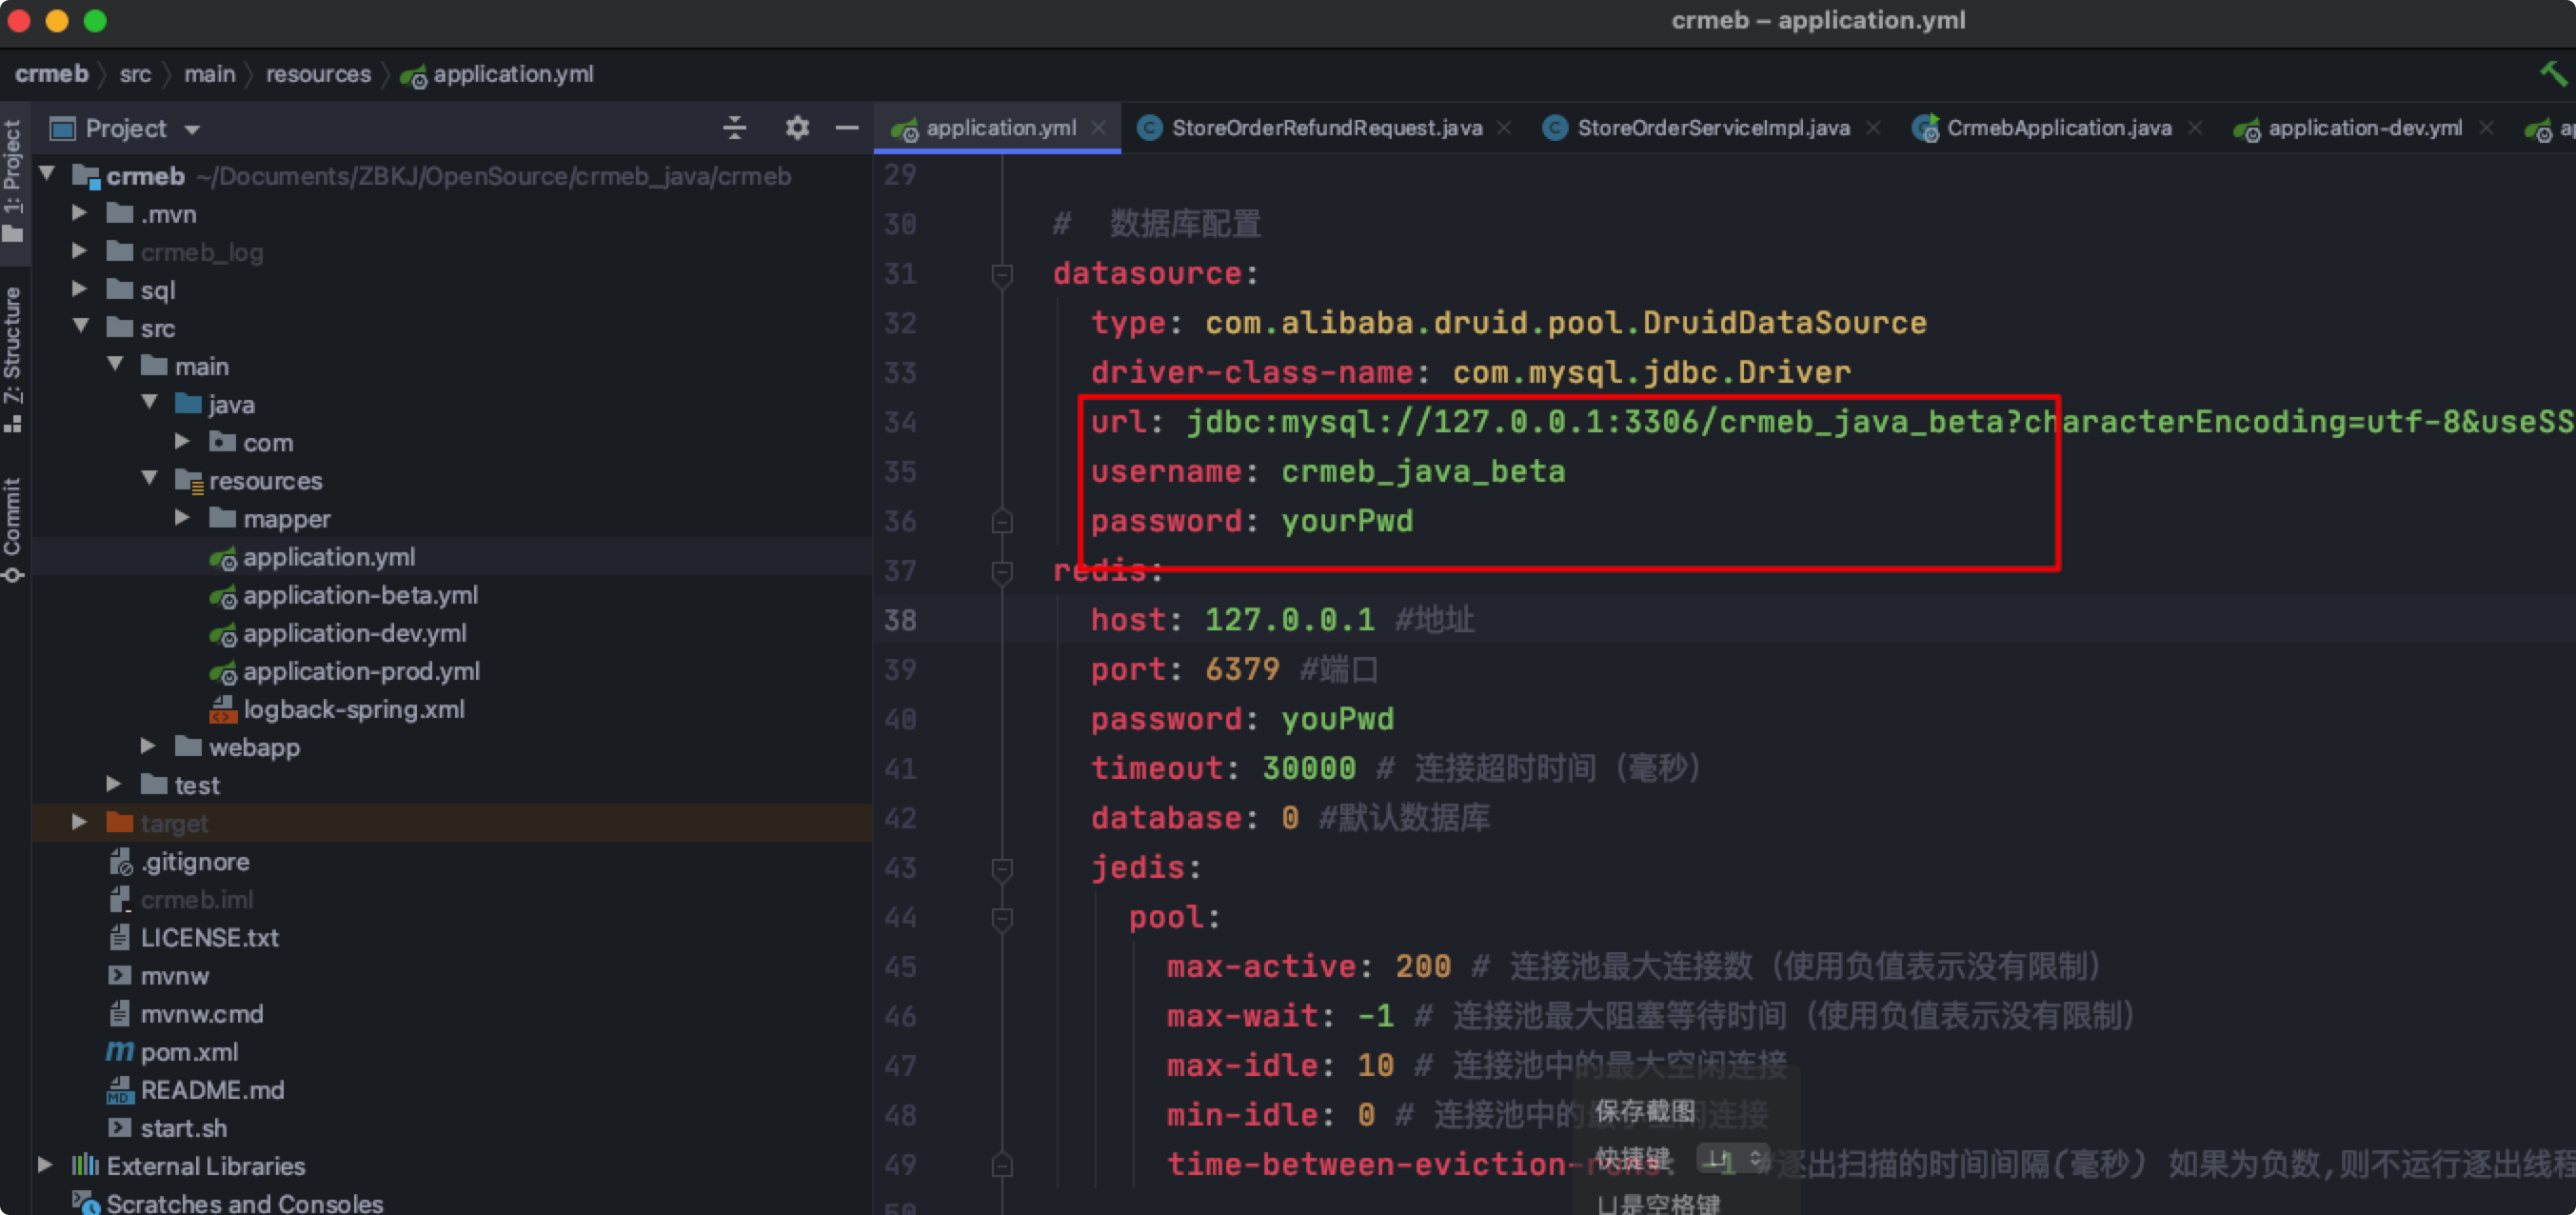The width and height of the screenshot is (2576, 1215).
Task: Place cursor on redis host 127.0.0.1 value
Action: pyautogui.click(x=1289, y=620)
